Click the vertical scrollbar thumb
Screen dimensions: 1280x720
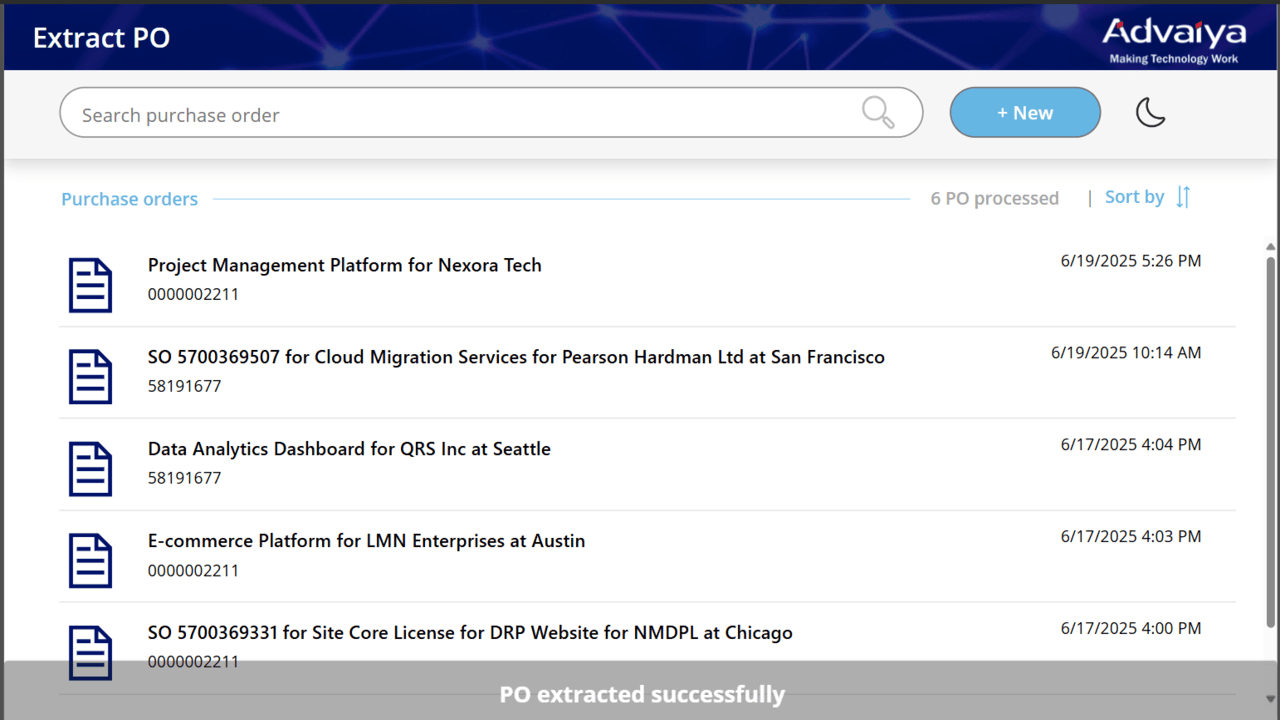pyautogui.click(x=1271, y=442)
